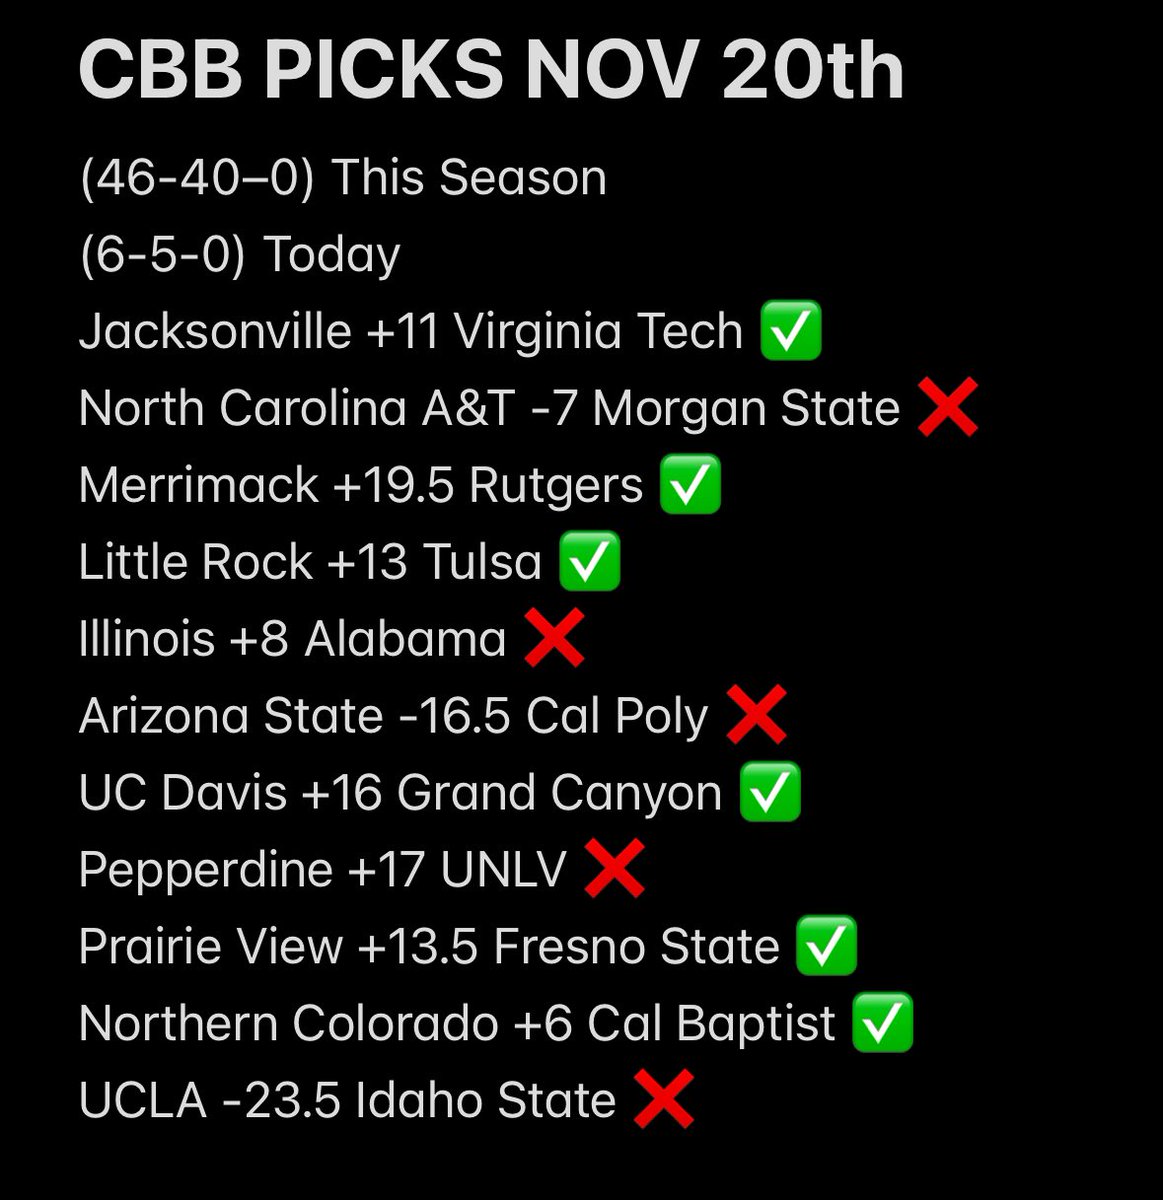Click red X beside UCLA -23.5 Idaho State
The image size is (1163, 1200).
coord(663,1101)
